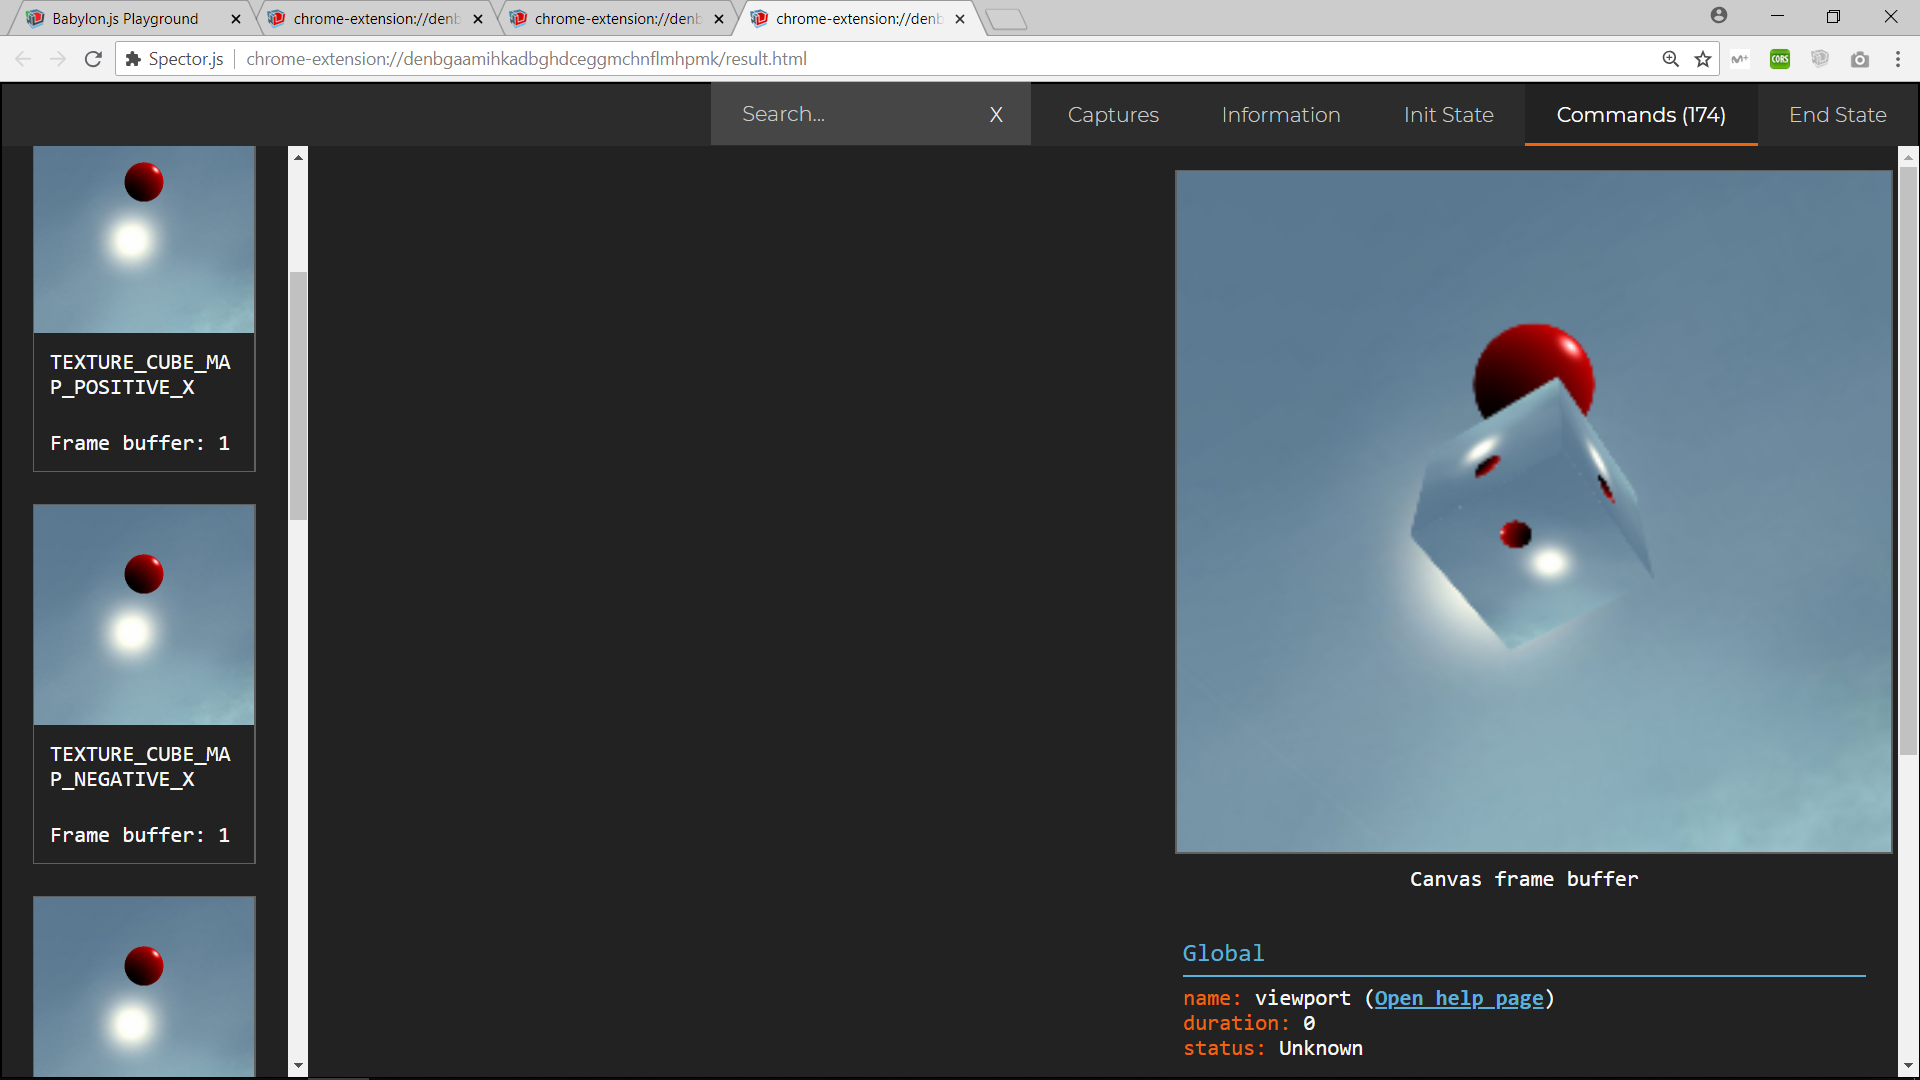Go back using browser back arrow
Image resolution: width=1920 pixels, height=1080 pixels.
(23, 59)
